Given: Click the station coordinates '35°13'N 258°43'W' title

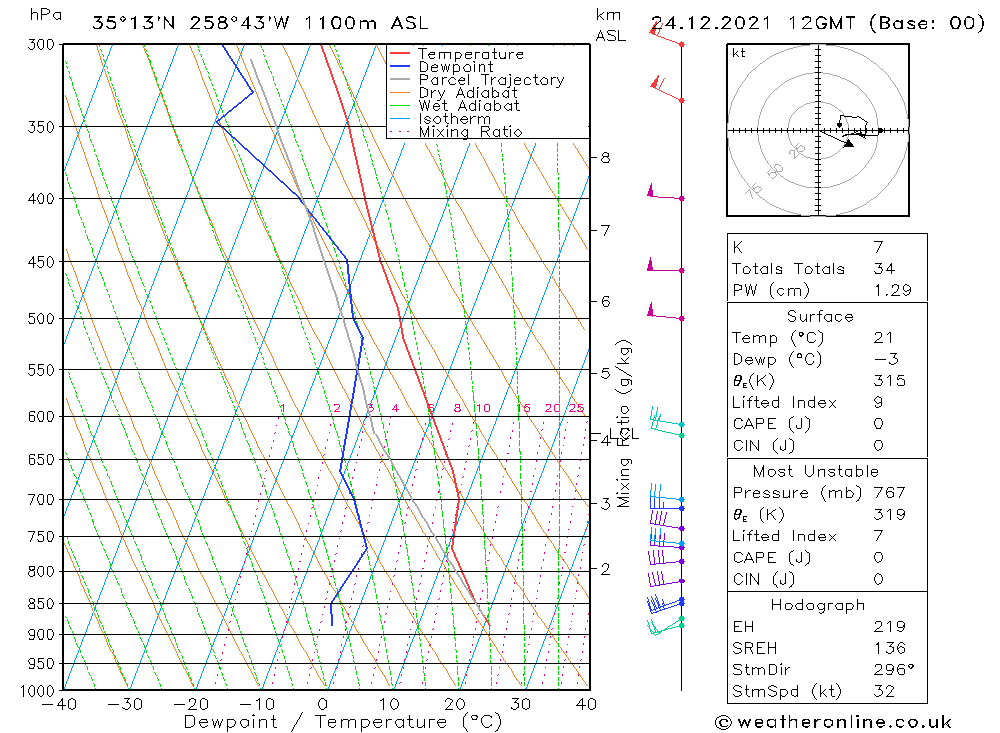Looking at the screenshot, I should 191,23.
